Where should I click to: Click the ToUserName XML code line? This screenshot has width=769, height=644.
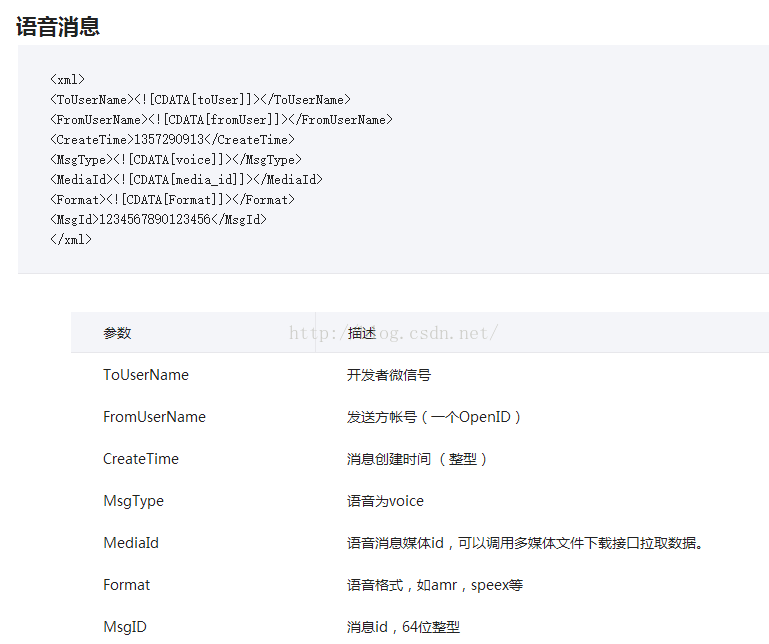tap(200, 100)
